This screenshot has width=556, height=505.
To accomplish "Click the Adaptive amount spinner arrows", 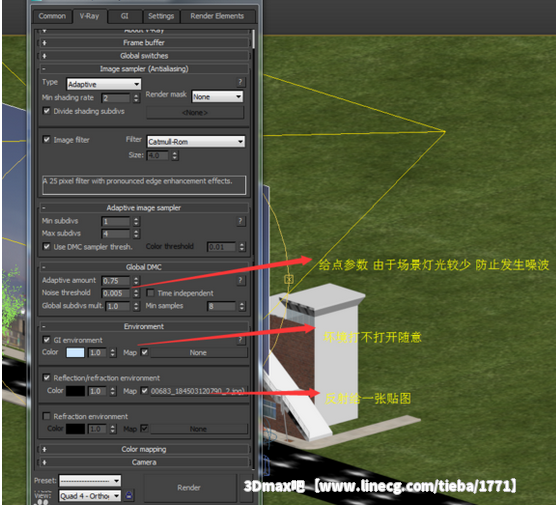I will [x=136, y=281].
